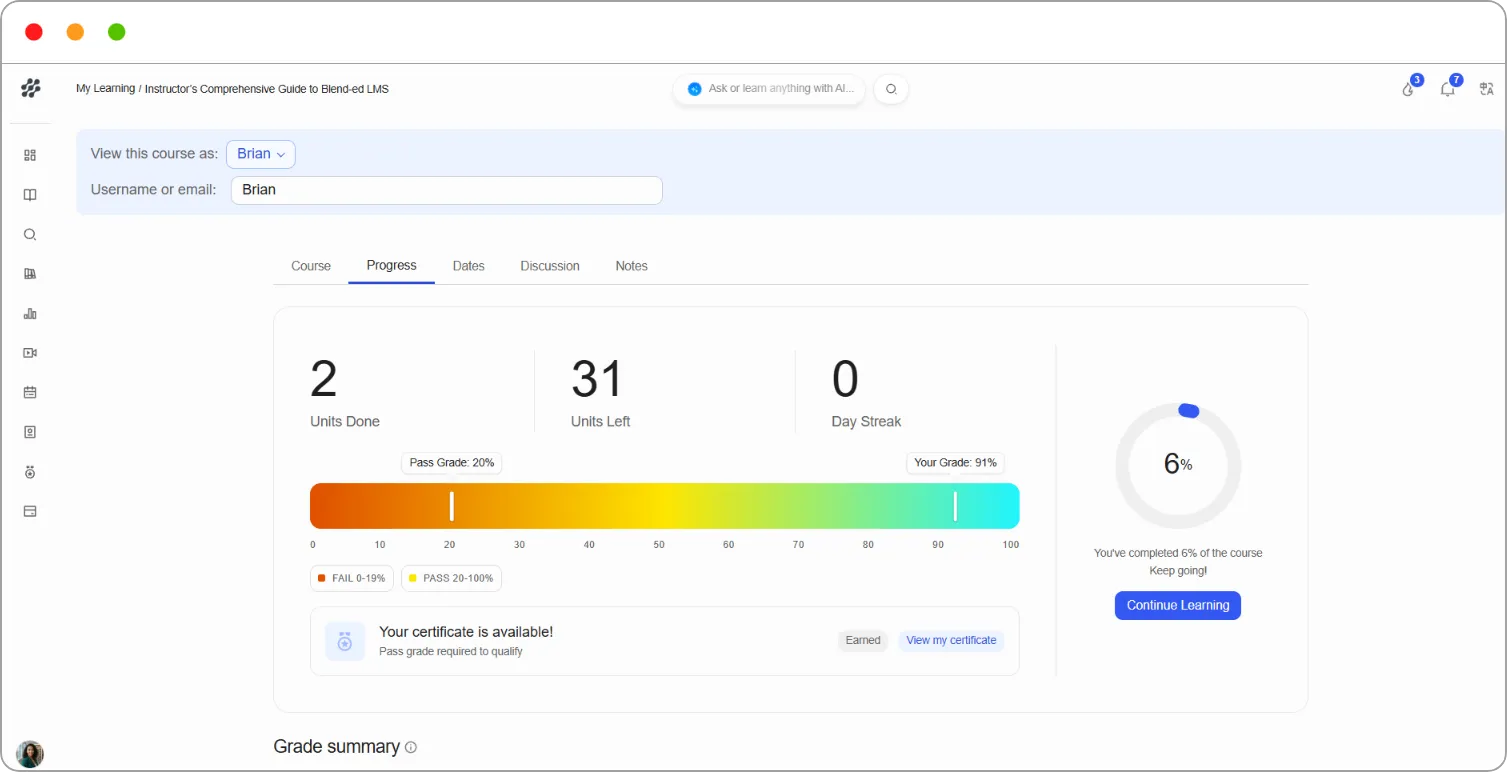This screenshot has width=1507, height=772.
Task: Click the language translate icon
Action: pos(1486,89)
